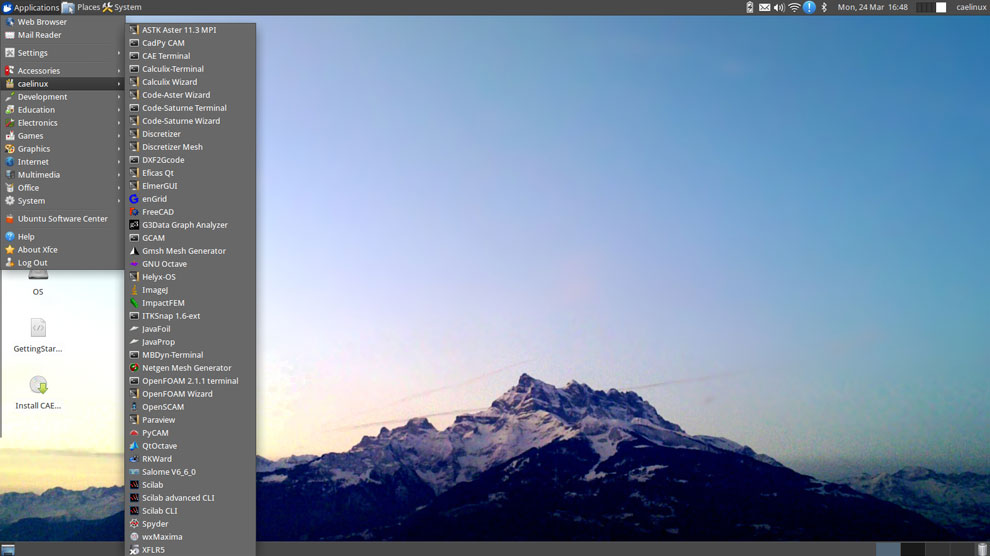Launch ElmerGUI

191,186
